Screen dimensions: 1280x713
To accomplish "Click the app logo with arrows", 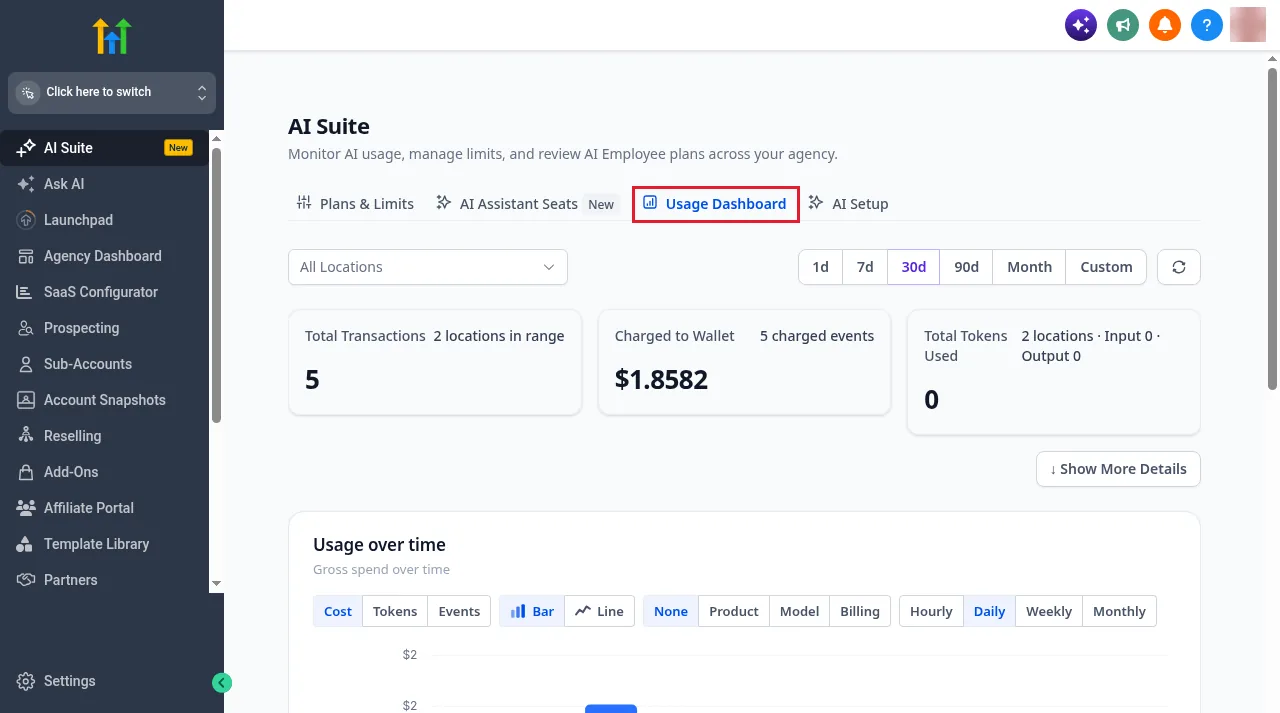I will (112, 36).
